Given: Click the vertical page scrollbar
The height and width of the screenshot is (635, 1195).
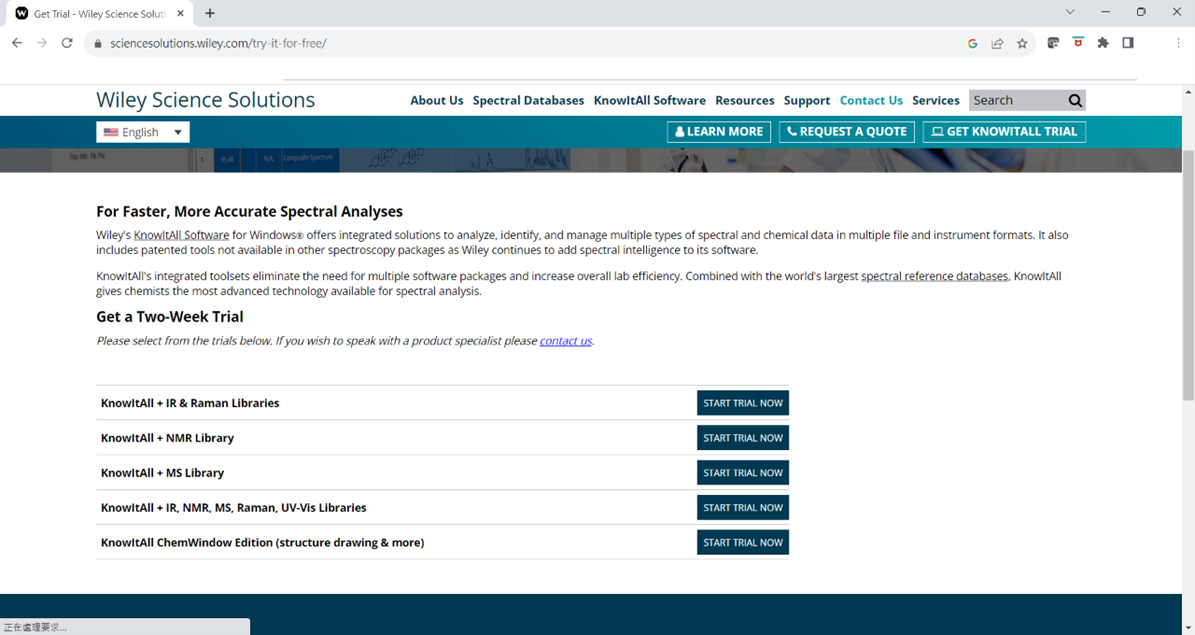Looking at the screenshot, I should pyautogui.click(x=1188, y=275).
